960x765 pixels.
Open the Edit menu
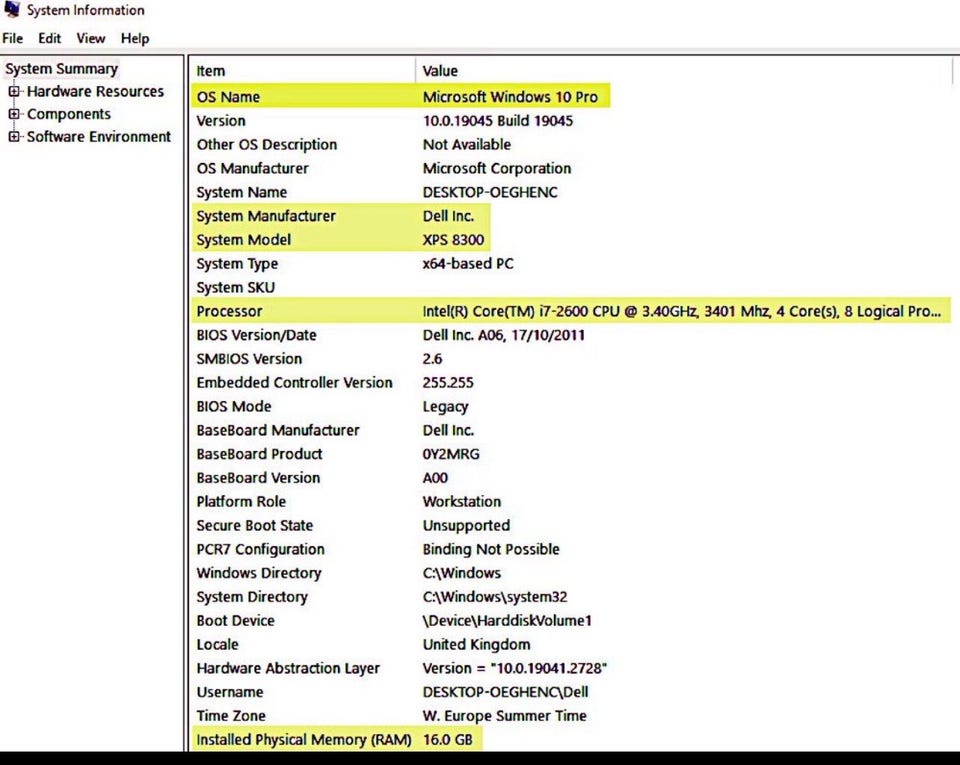pos(50,38)
